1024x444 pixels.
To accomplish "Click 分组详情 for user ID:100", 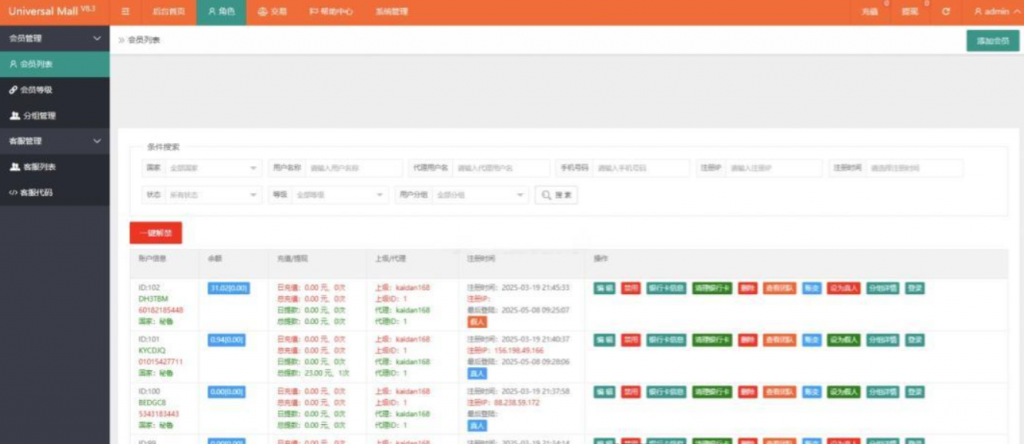I will (x=883, y=392).
